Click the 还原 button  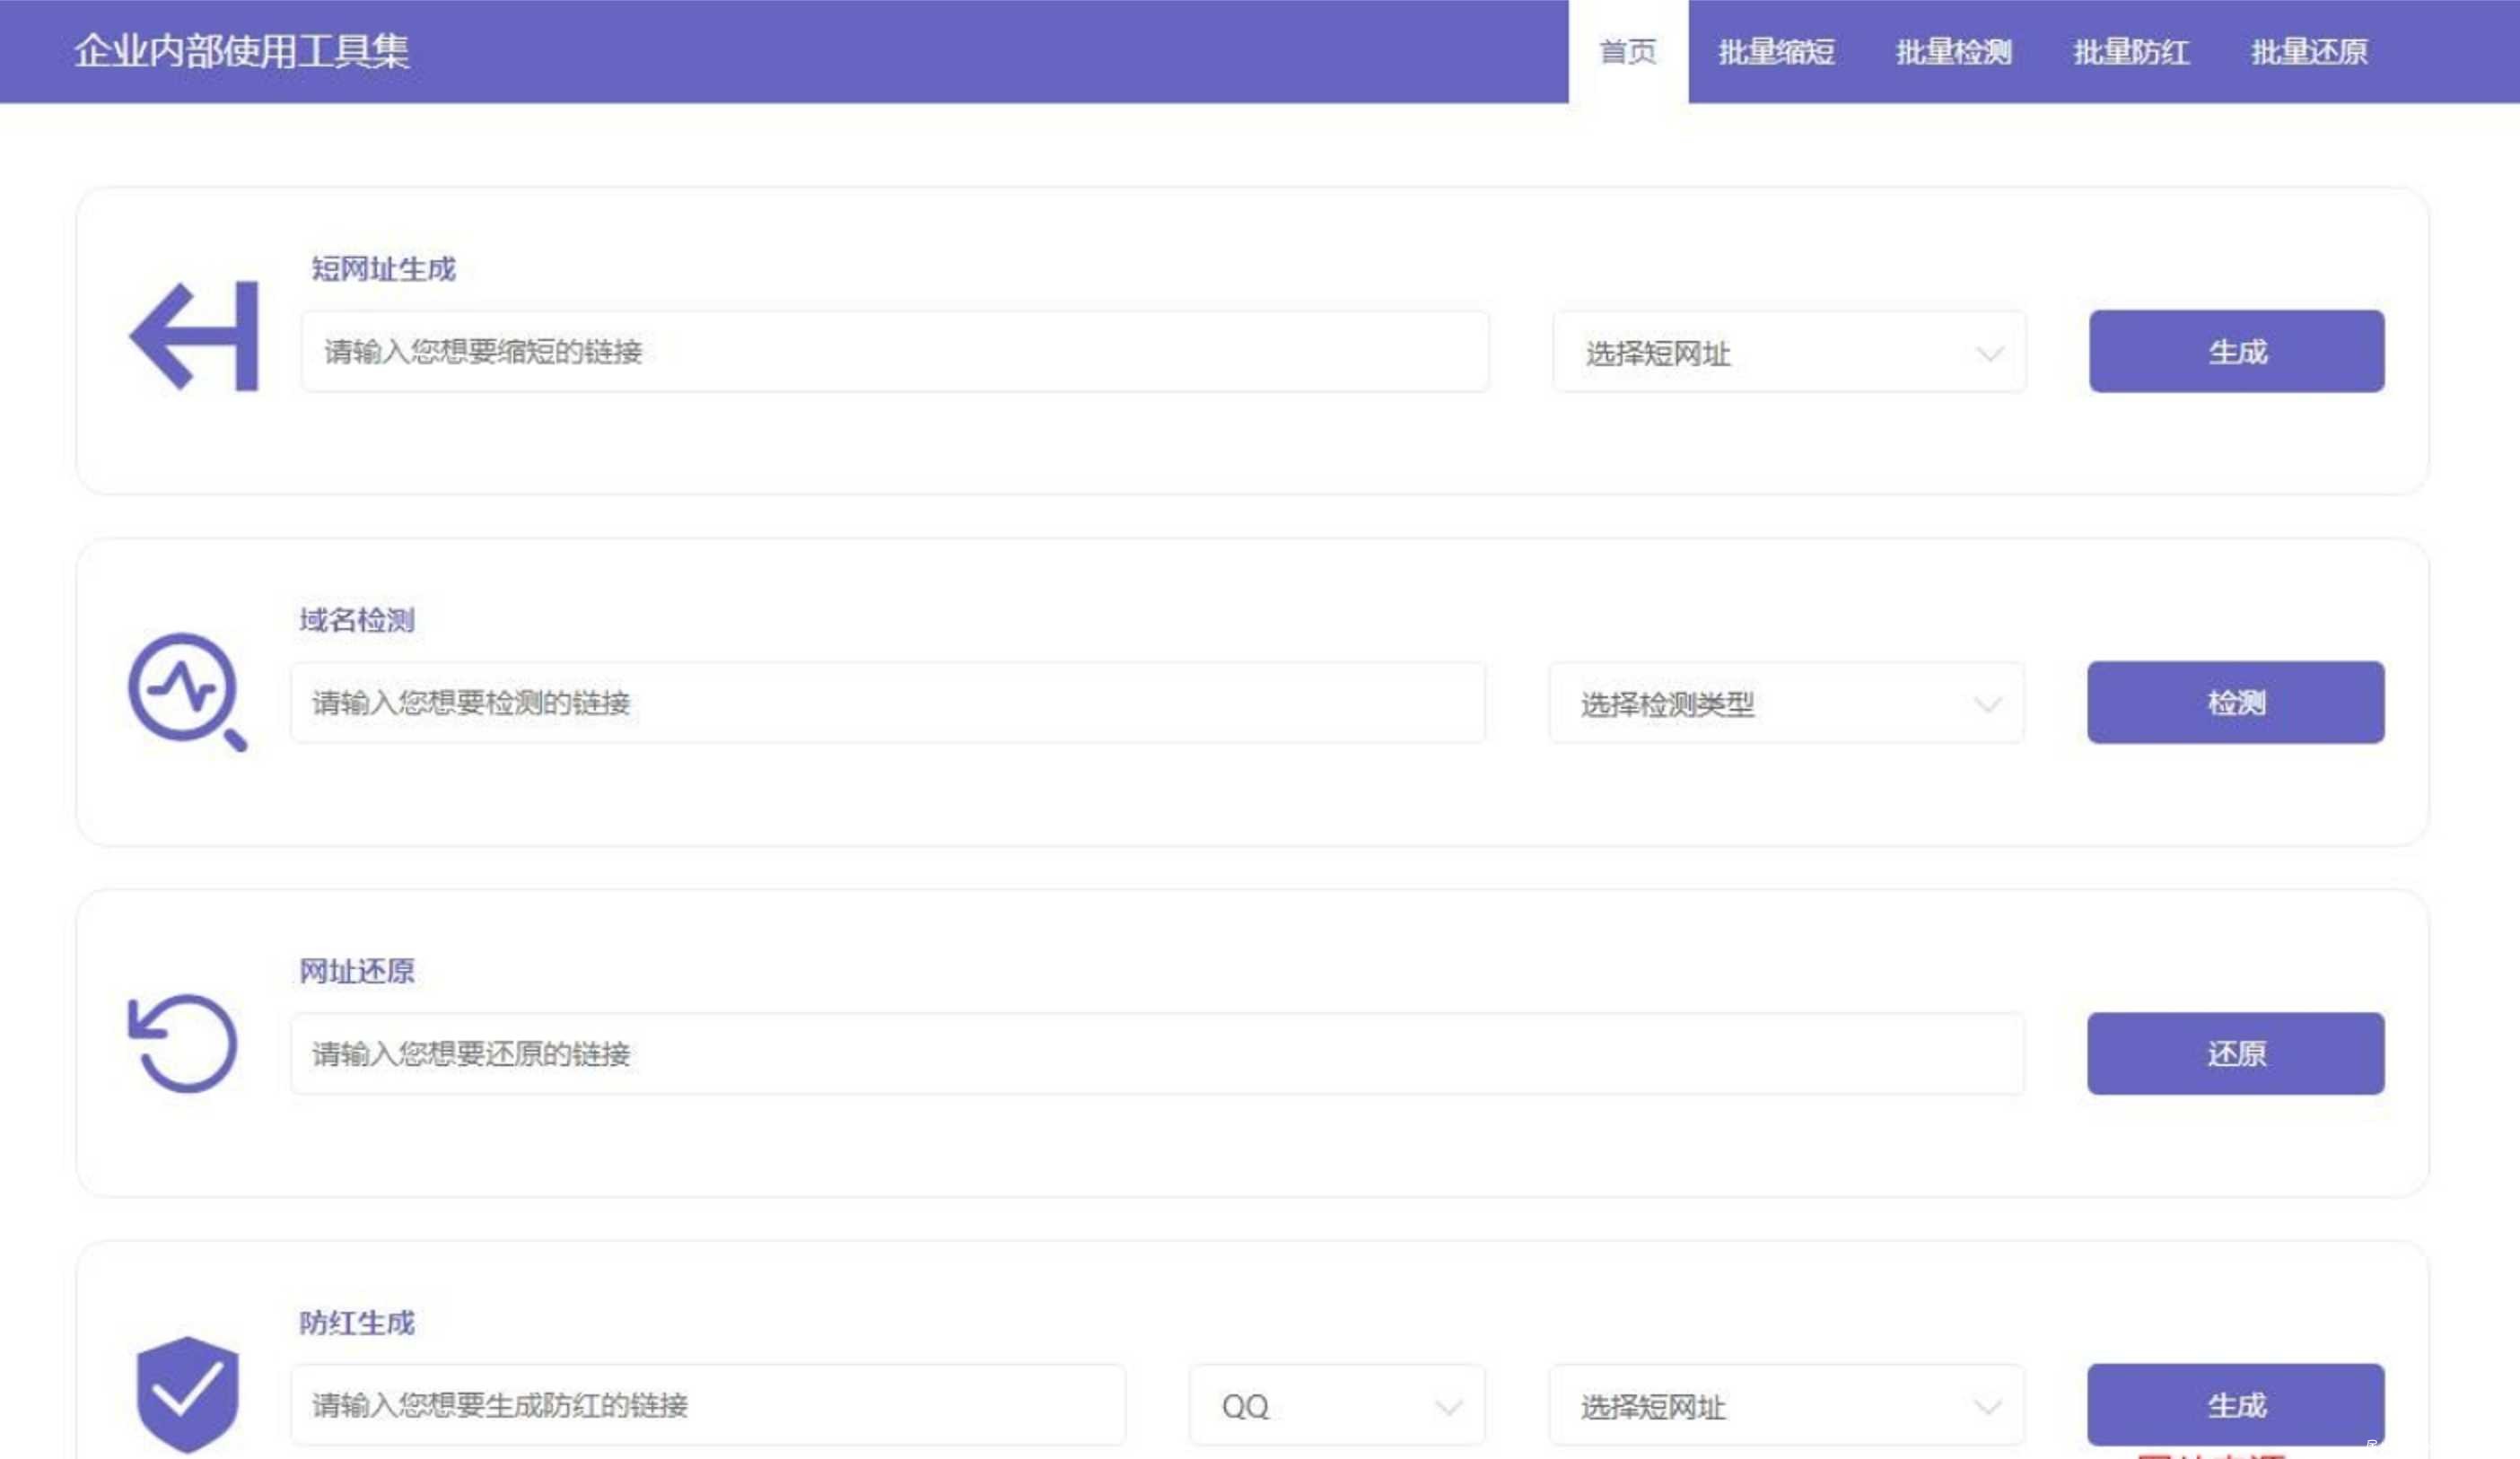tap(2236, 1053)
